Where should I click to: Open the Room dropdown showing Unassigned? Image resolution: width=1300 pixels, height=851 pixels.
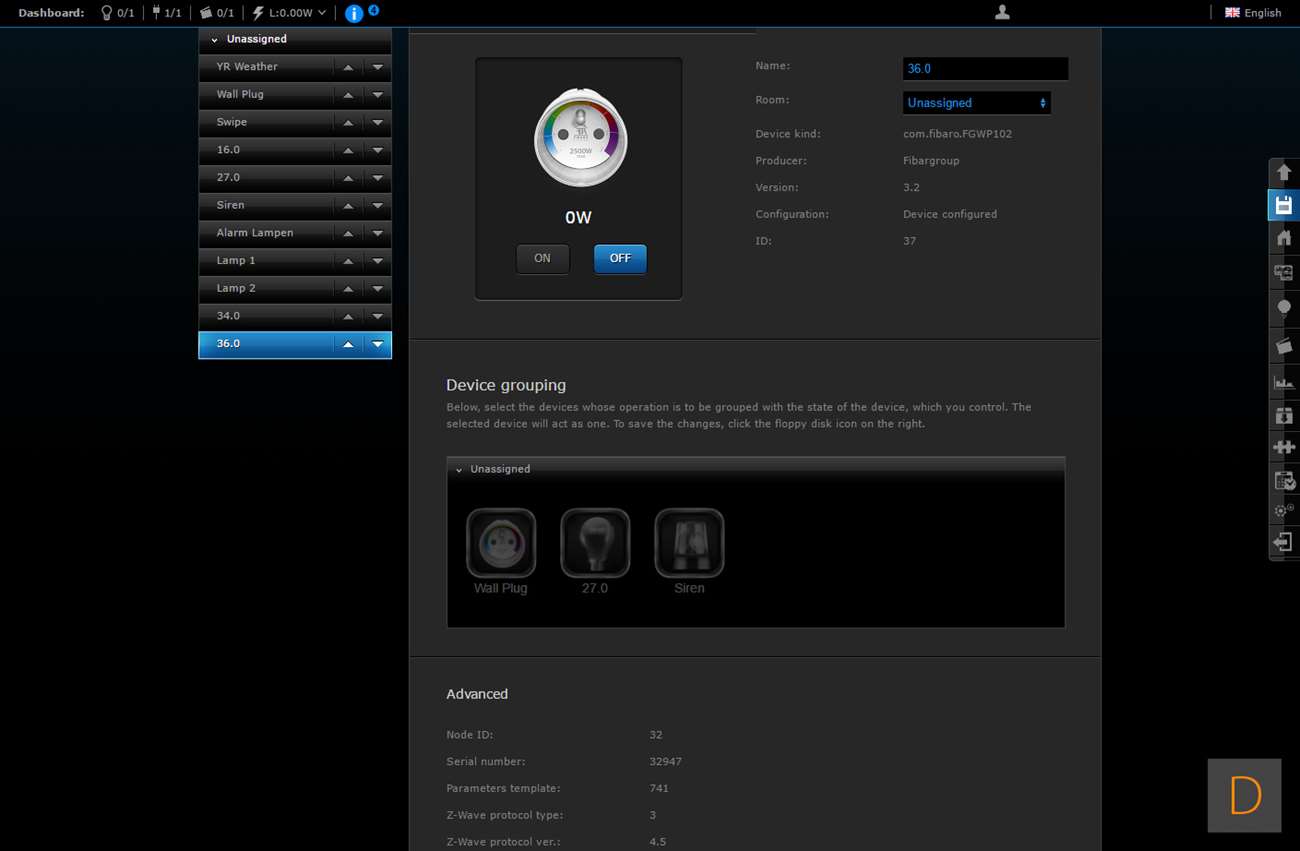976,103
